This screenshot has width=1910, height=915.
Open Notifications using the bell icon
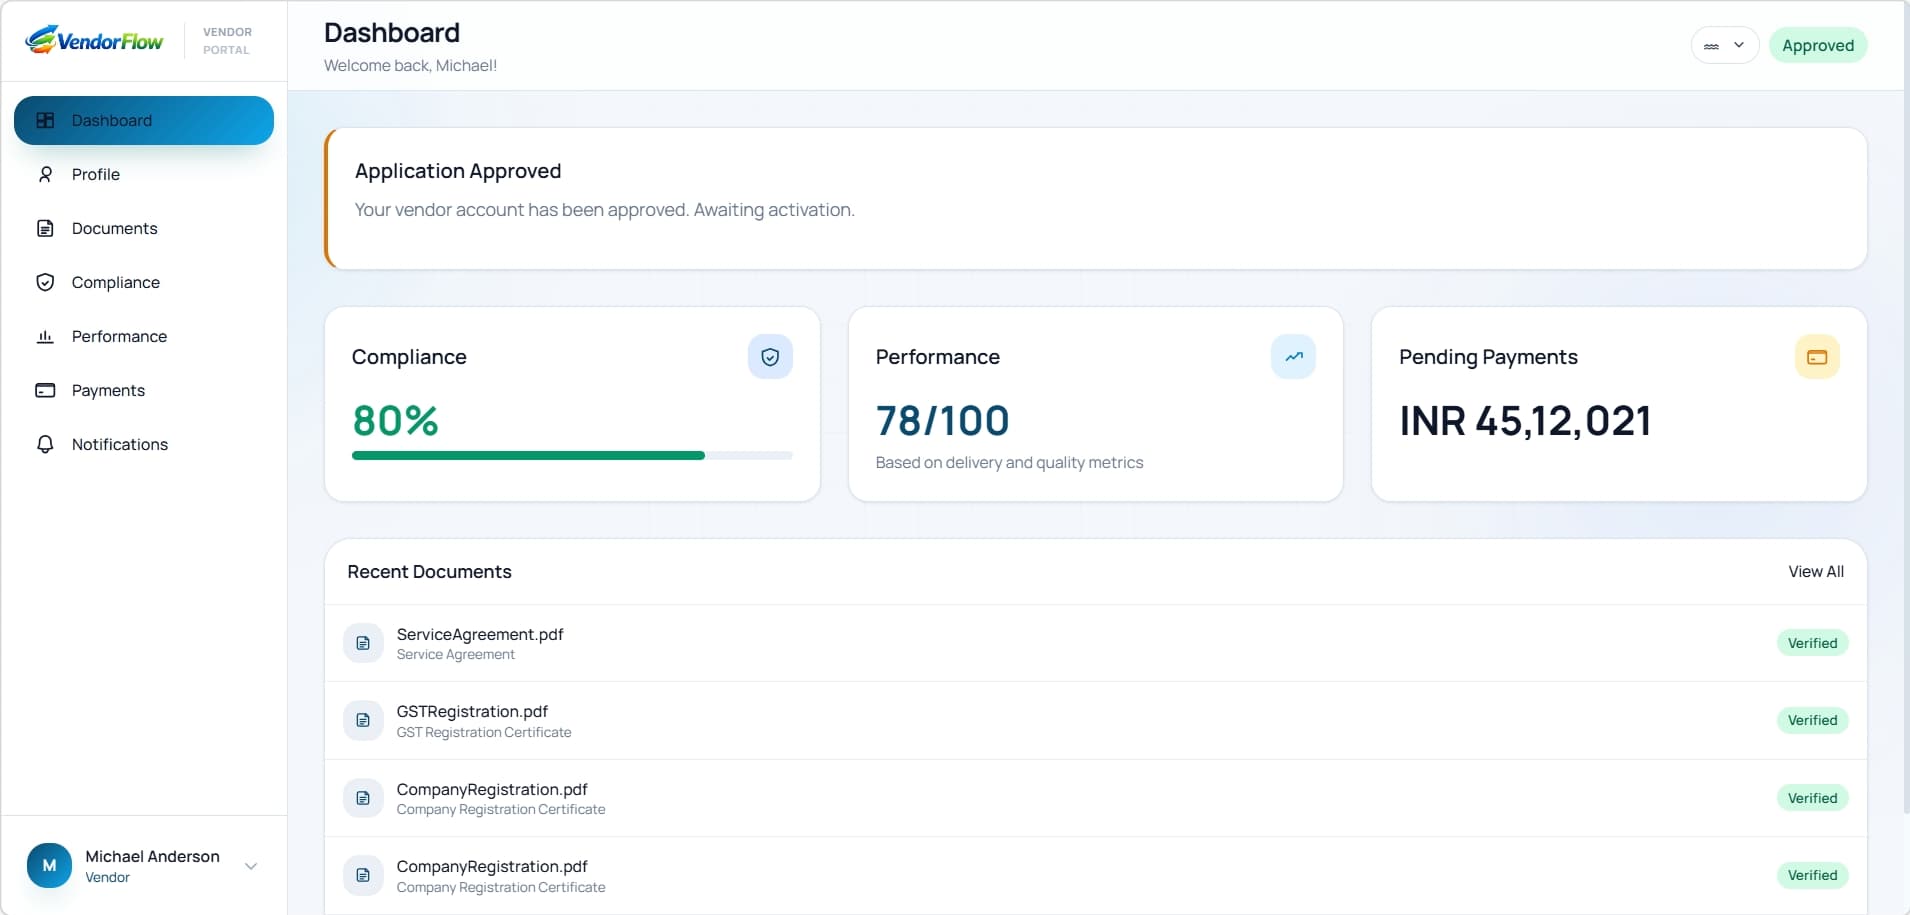(46, 444)
